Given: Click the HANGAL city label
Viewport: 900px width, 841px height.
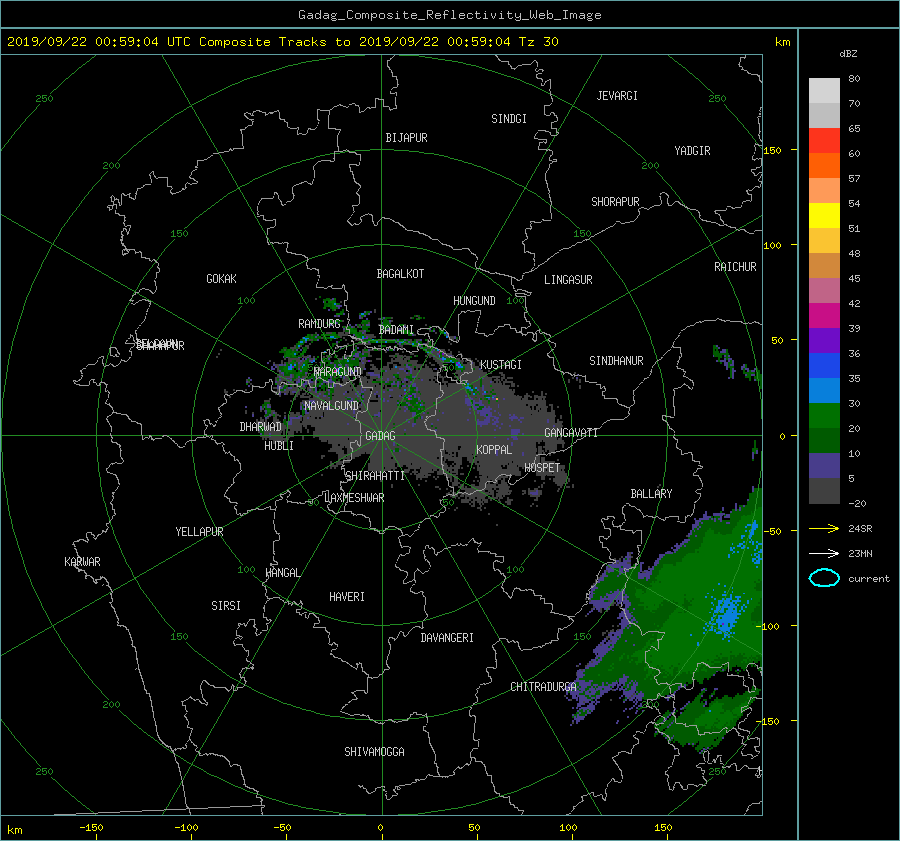Looking at the screenshot, I should pos(282,573).
